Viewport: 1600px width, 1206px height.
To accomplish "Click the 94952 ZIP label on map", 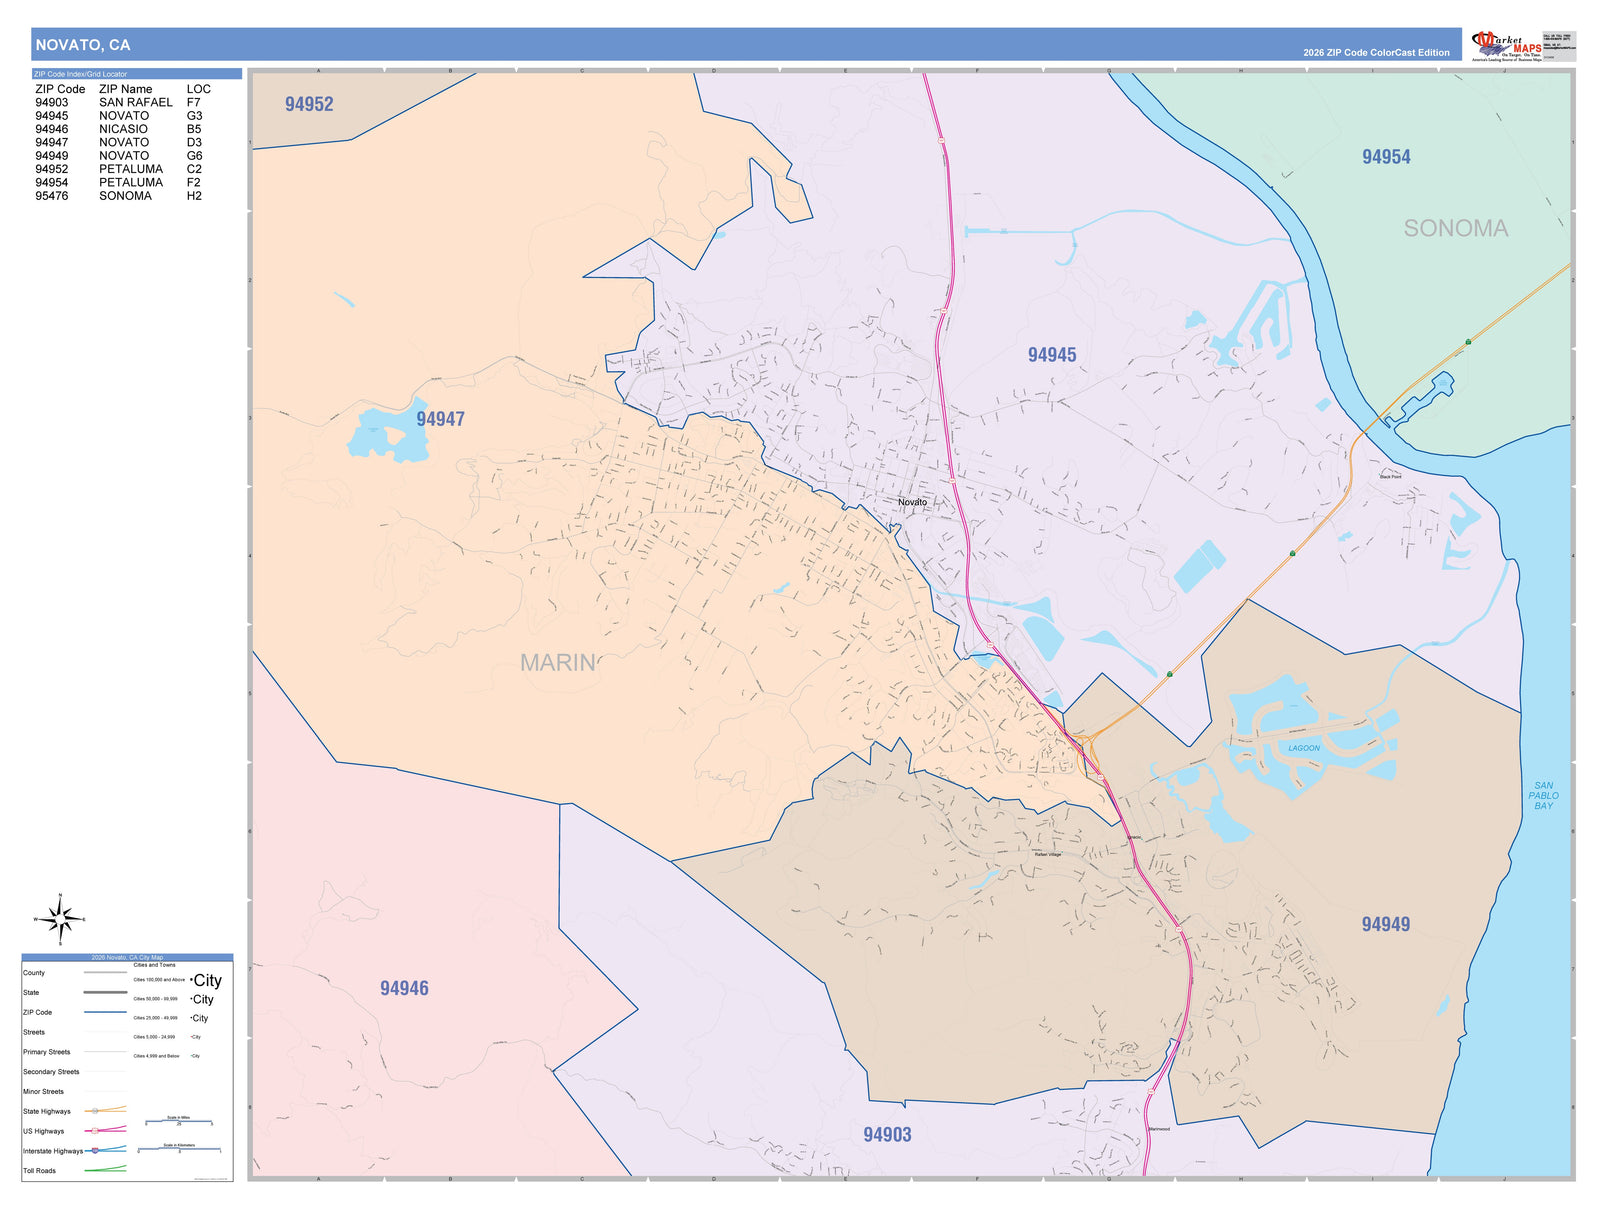I will [309, 104].
